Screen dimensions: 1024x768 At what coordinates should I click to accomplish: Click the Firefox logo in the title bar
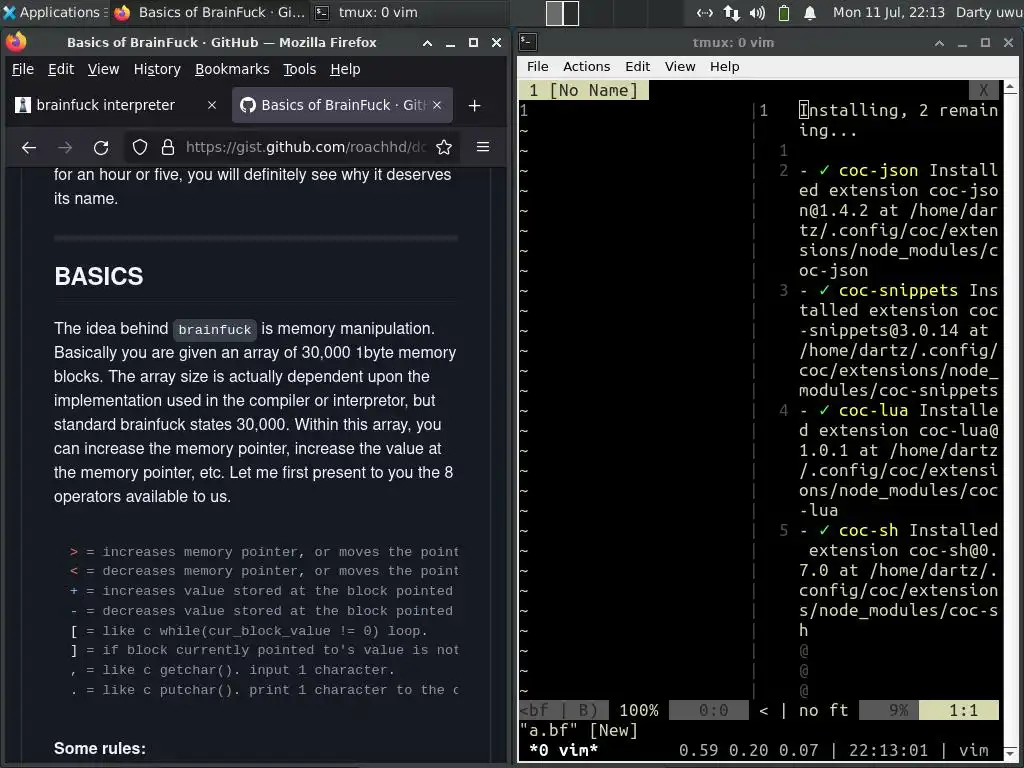pyautogui.click(x=16, y=42)
